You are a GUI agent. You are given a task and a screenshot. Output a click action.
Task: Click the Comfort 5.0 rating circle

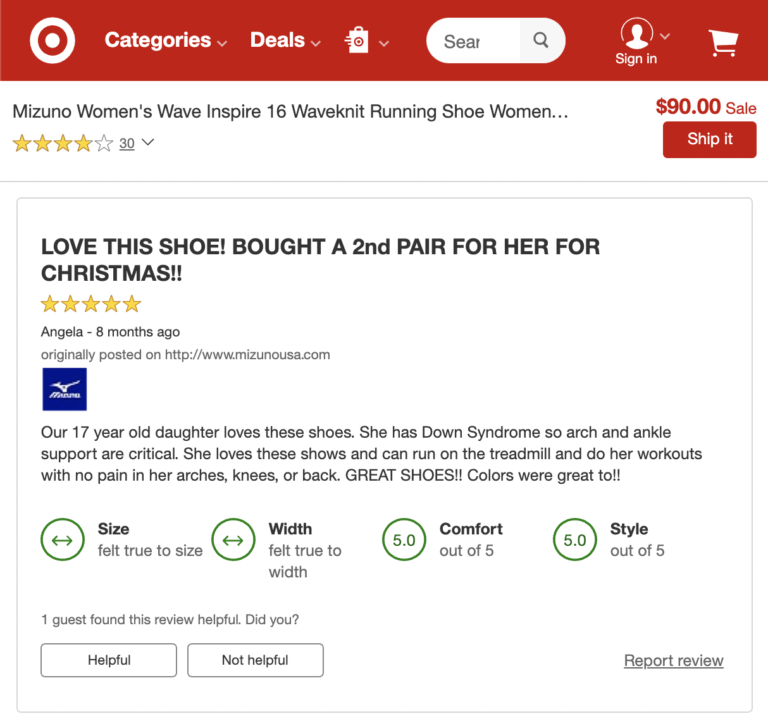click(404, 540)
